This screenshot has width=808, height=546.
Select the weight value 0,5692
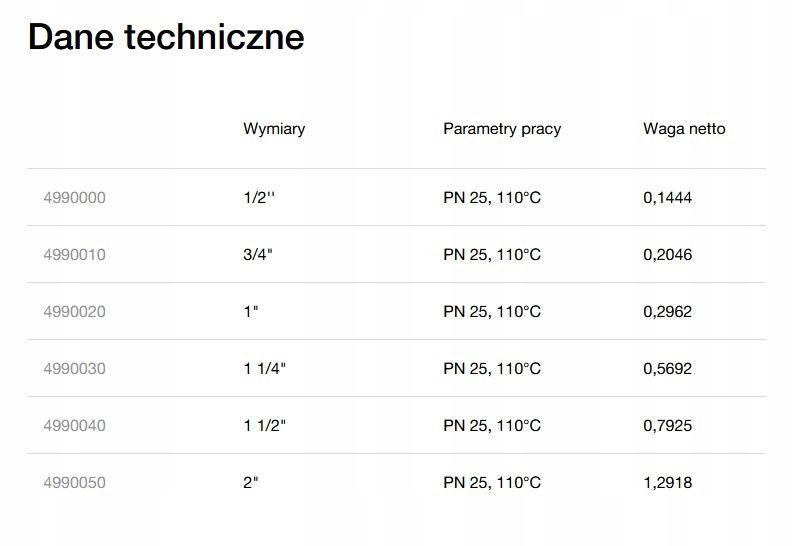point(667,369)
